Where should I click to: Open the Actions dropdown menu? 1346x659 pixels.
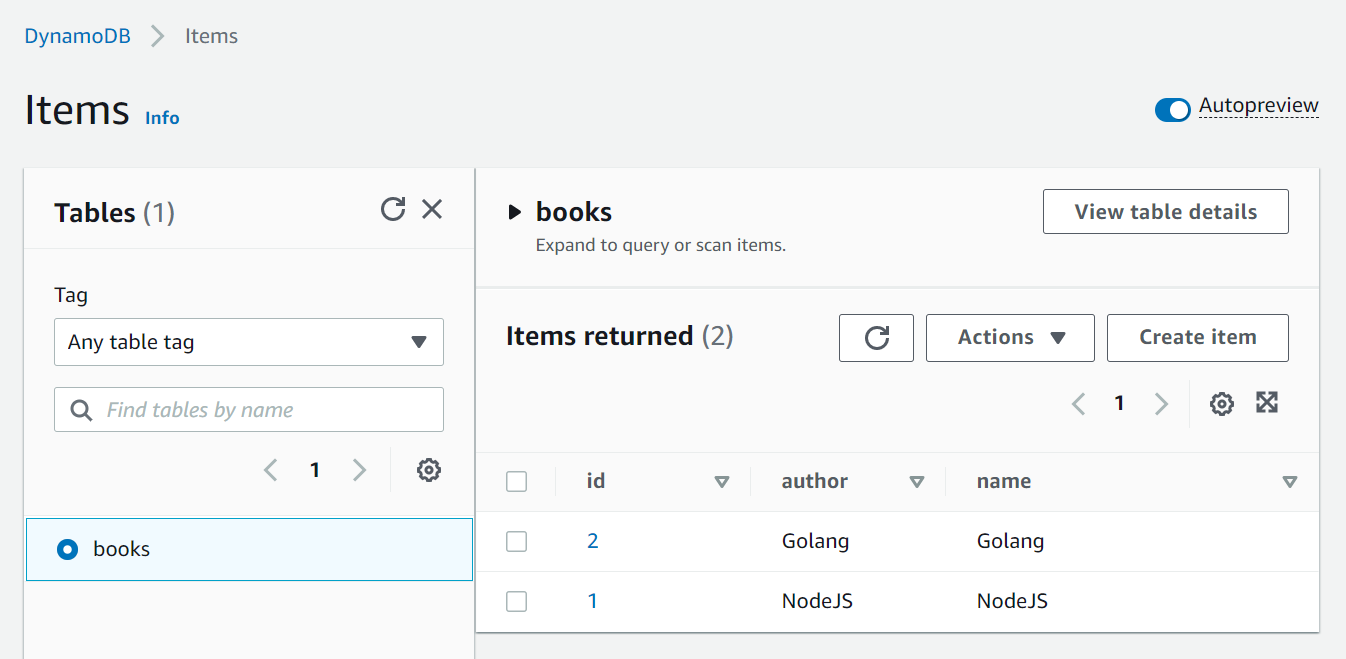point(1010,338)
